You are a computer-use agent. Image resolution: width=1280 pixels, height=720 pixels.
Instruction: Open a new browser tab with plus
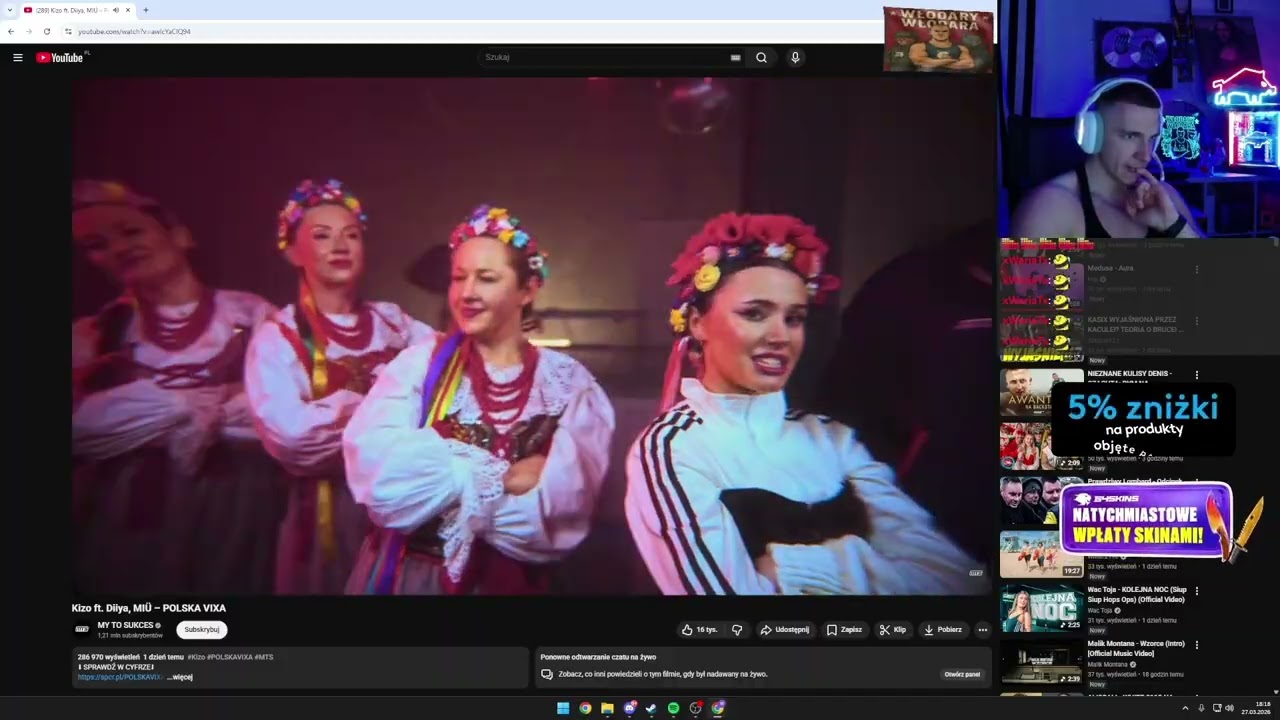click(x=146, y=10)
